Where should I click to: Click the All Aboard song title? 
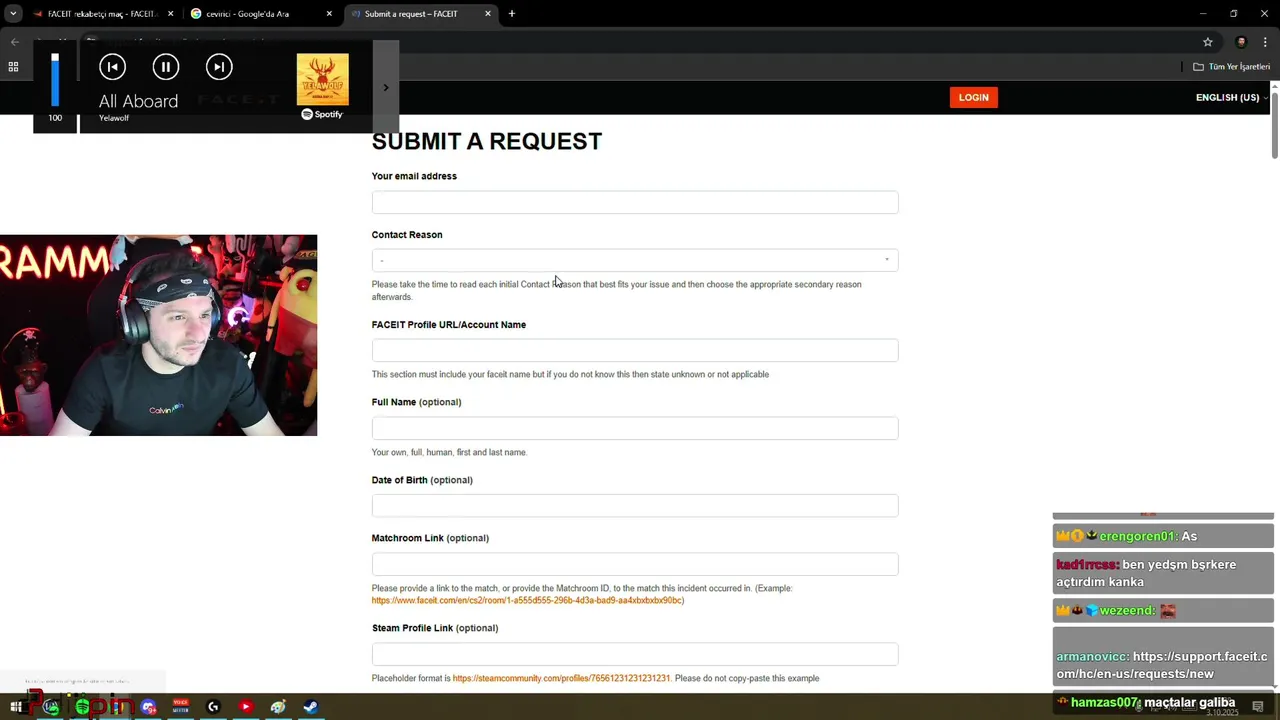click(x=138, y=101)
